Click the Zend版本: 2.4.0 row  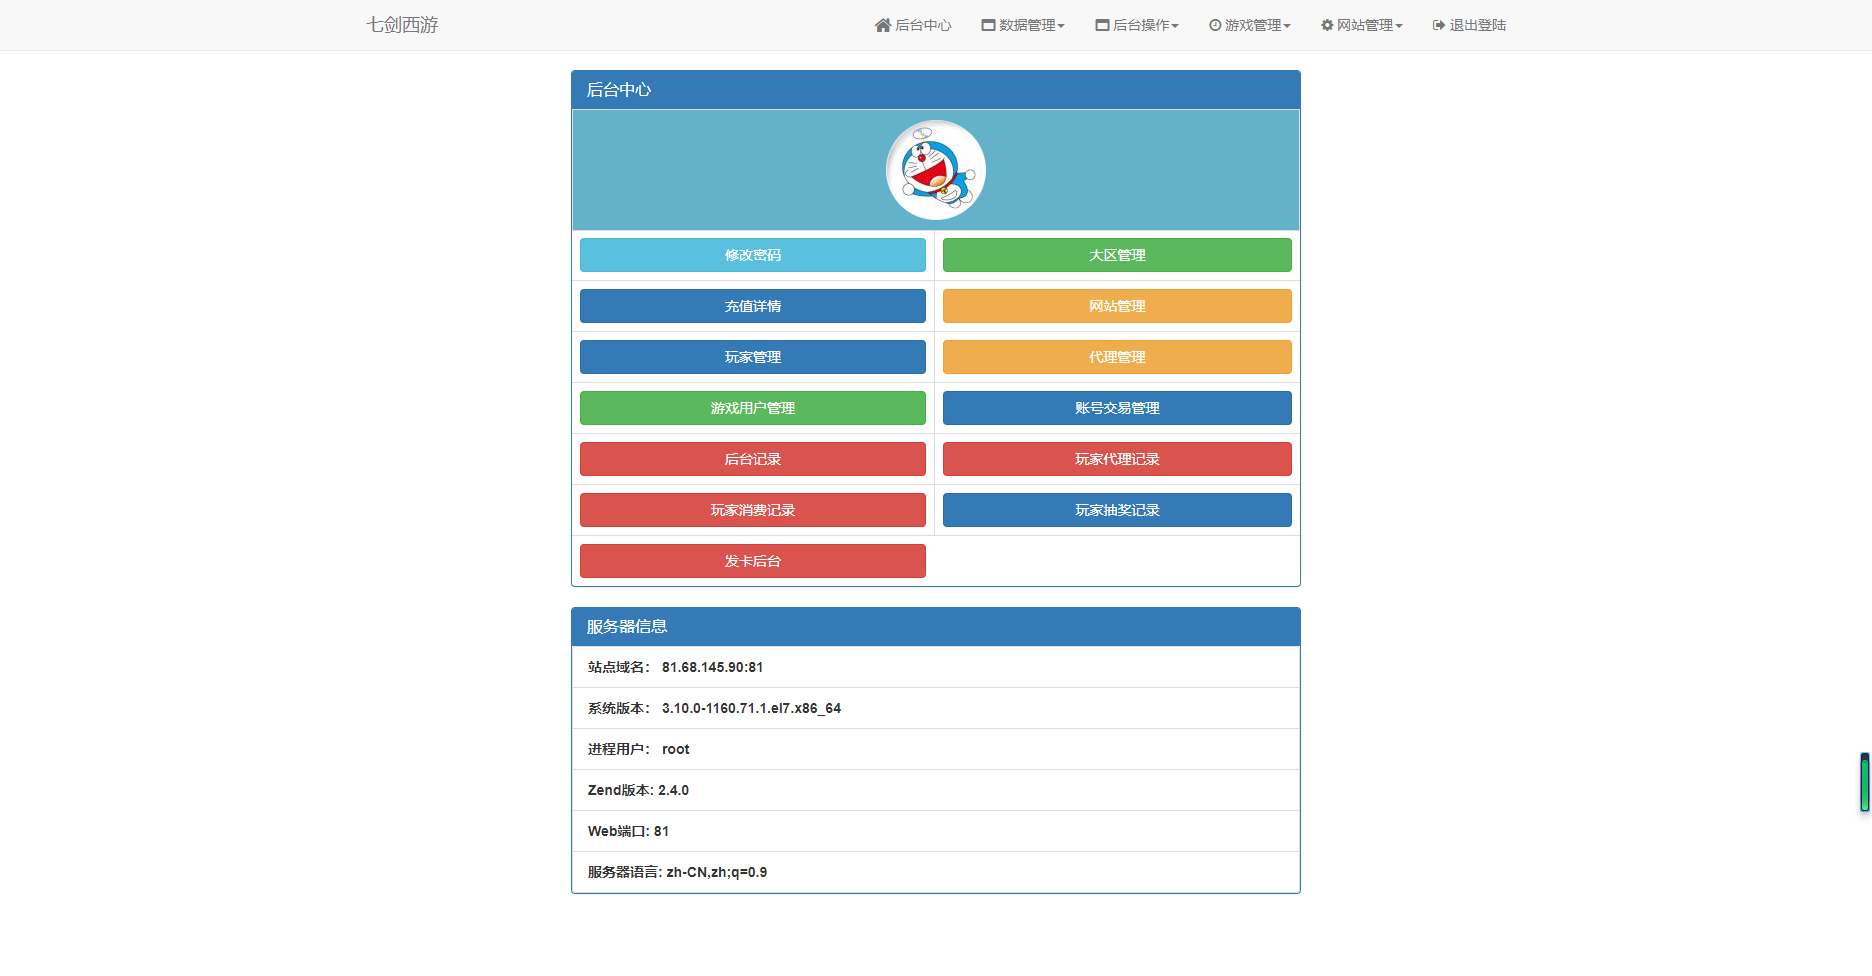tap(936, 790)
